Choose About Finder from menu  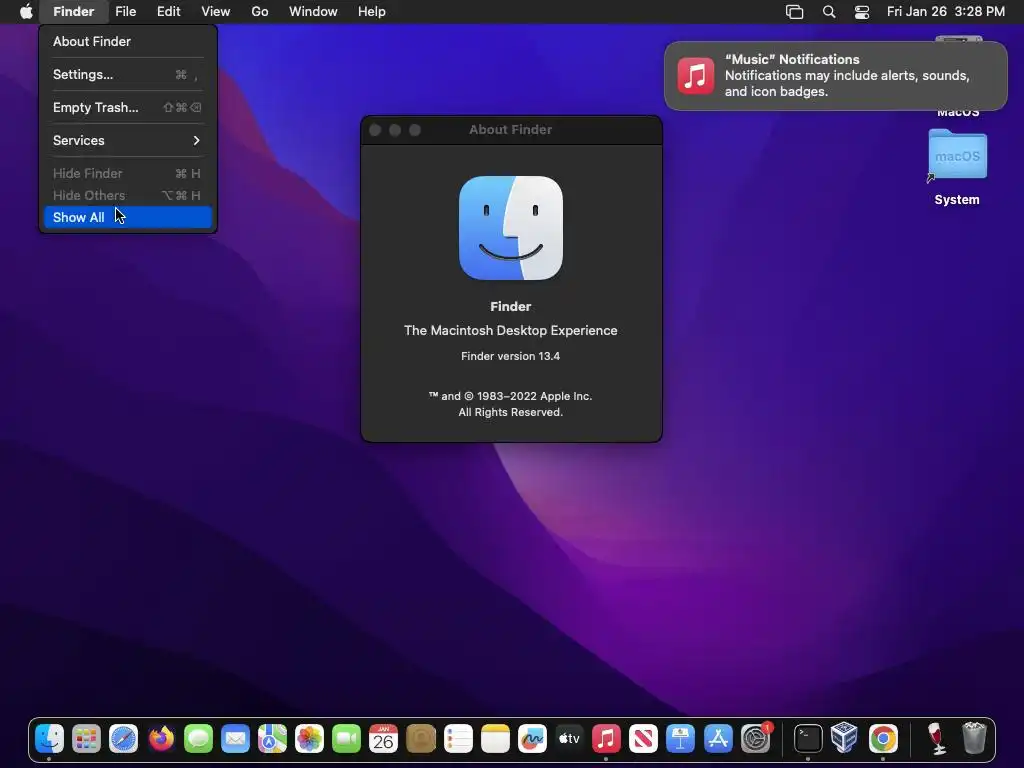click(x=127, y=41)
